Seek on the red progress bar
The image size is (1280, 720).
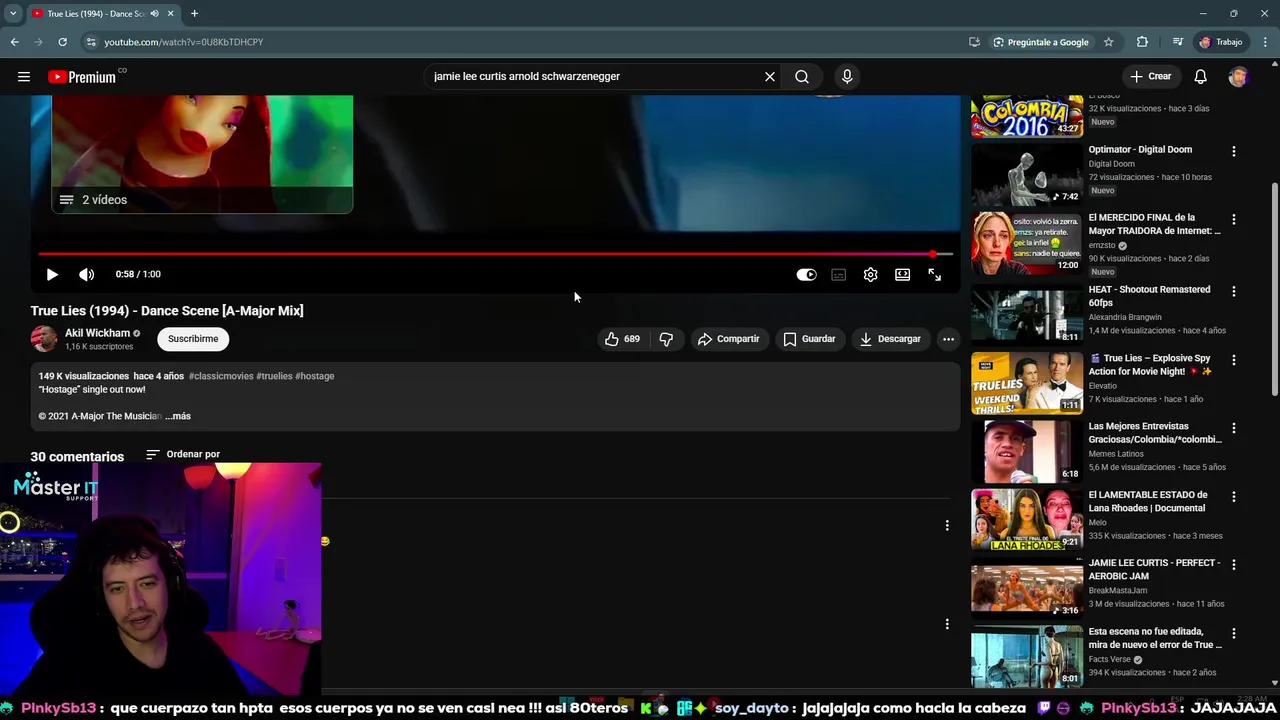(x=496, y=254)
